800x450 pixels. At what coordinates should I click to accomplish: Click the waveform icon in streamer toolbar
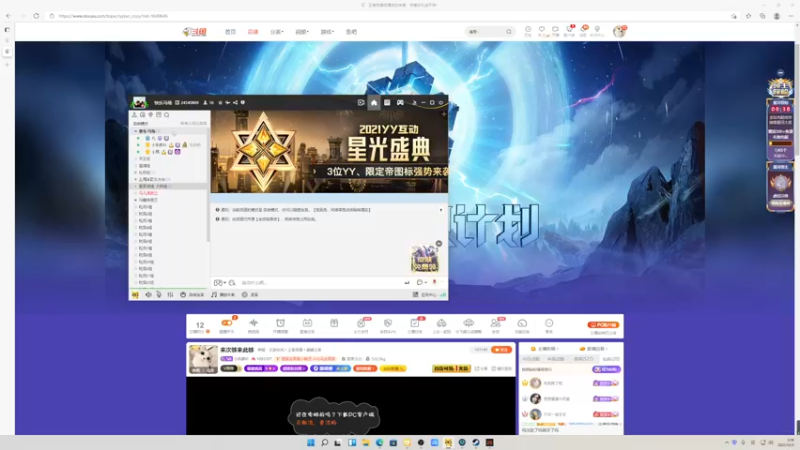coord(254,323)
